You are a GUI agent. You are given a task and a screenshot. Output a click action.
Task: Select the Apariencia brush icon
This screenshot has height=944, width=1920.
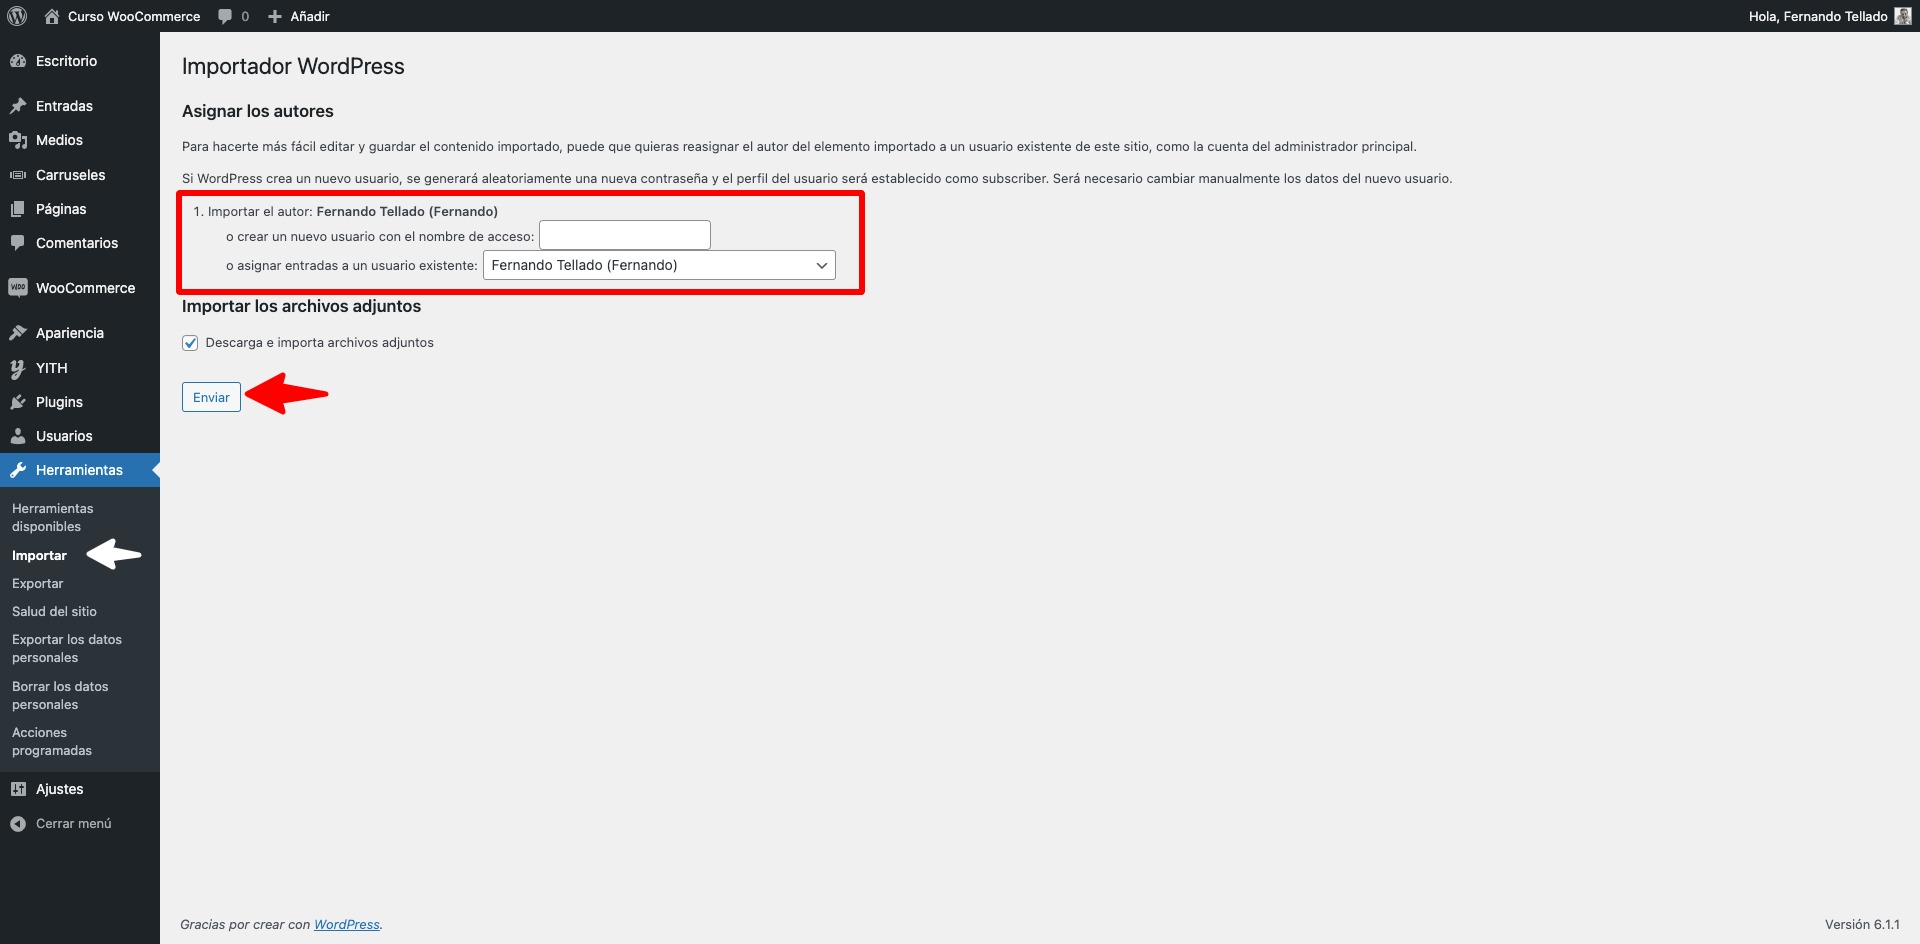[x=18, y=333]
